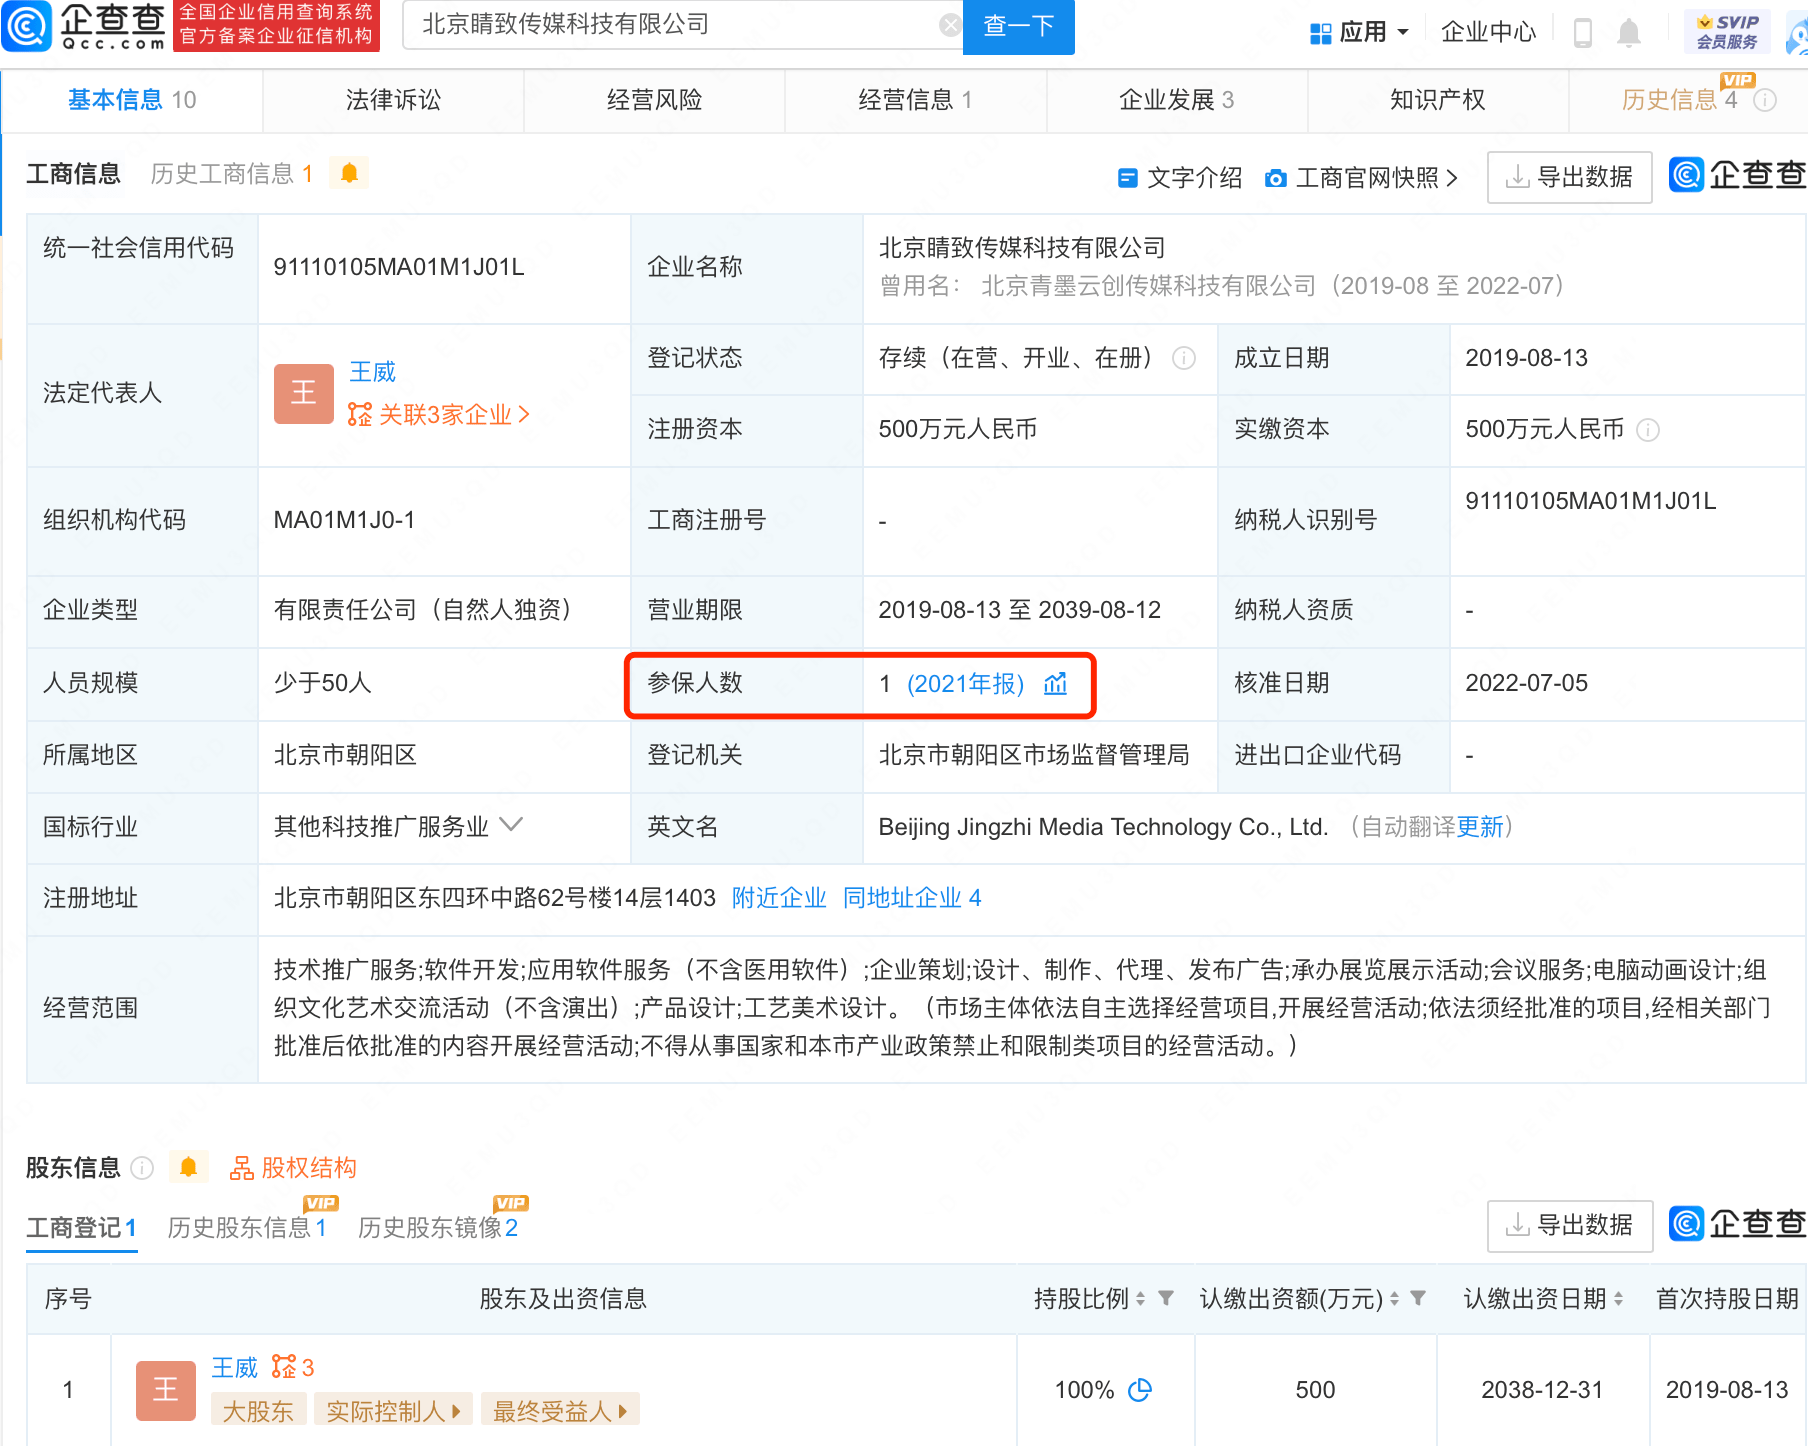1808x1446 pixels.
Task: Focus the company name search field
Action: tap(680, 25)
